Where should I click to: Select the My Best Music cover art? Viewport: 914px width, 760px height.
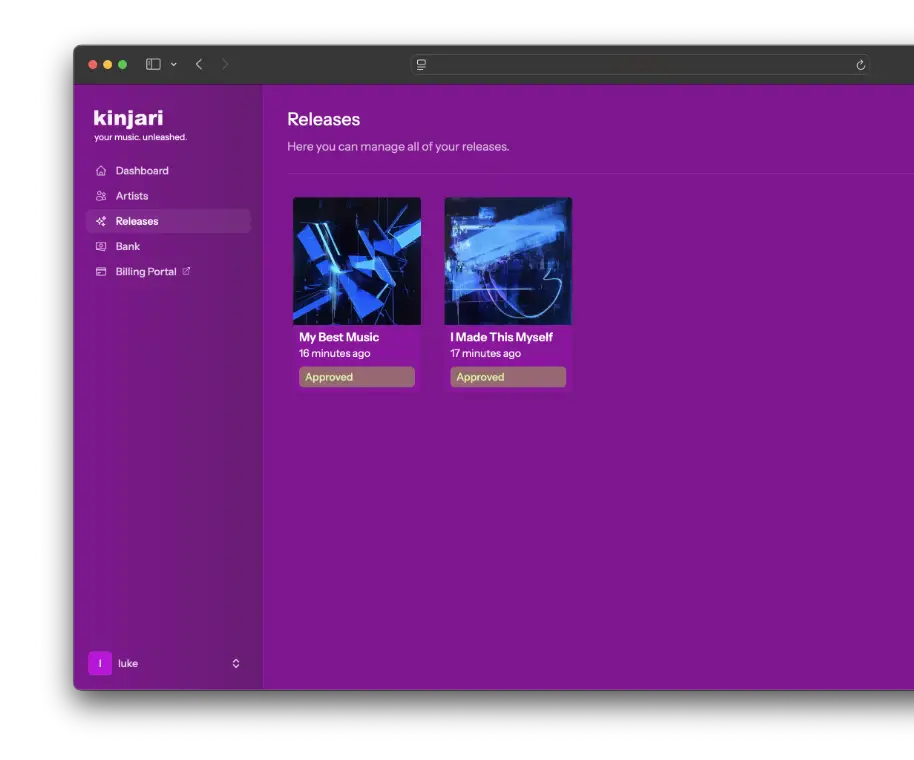(x=357, y=261)
